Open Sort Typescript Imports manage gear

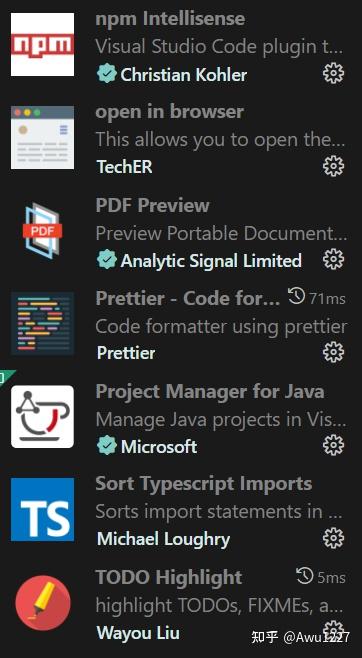333,538
